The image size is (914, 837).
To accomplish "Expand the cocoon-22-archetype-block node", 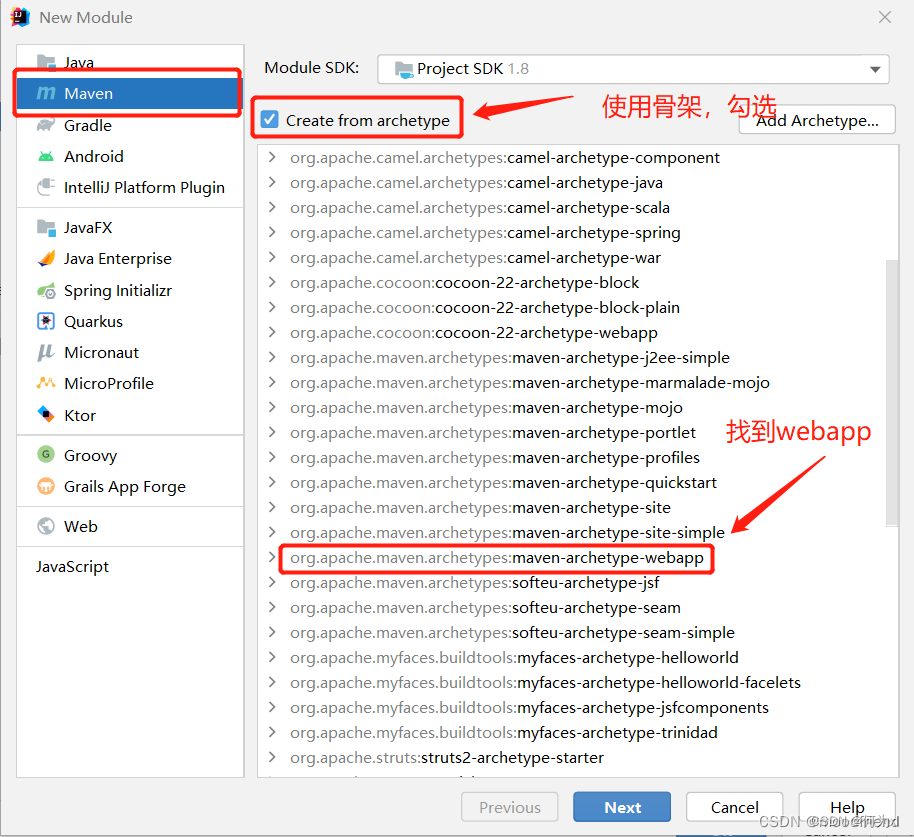I will coord(272,282).
